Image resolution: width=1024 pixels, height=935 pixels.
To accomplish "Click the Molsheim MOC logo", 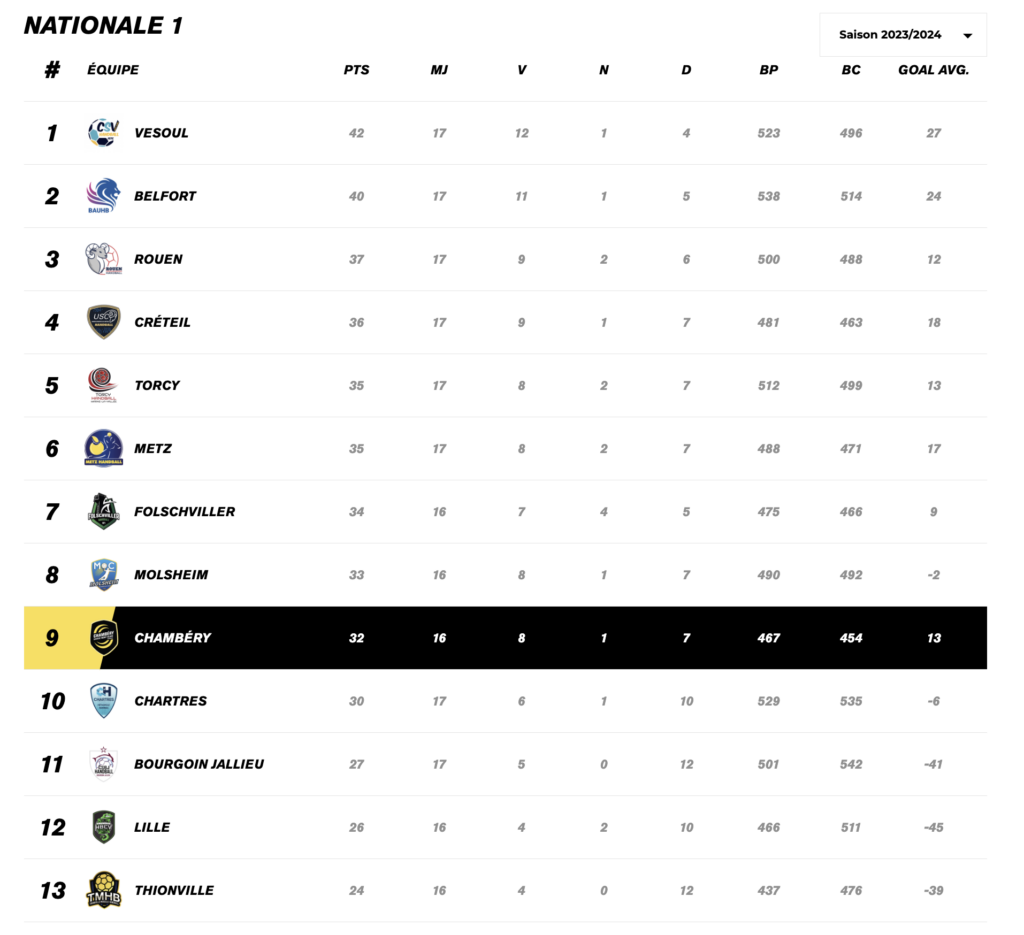I will click(x=104, y=575).
